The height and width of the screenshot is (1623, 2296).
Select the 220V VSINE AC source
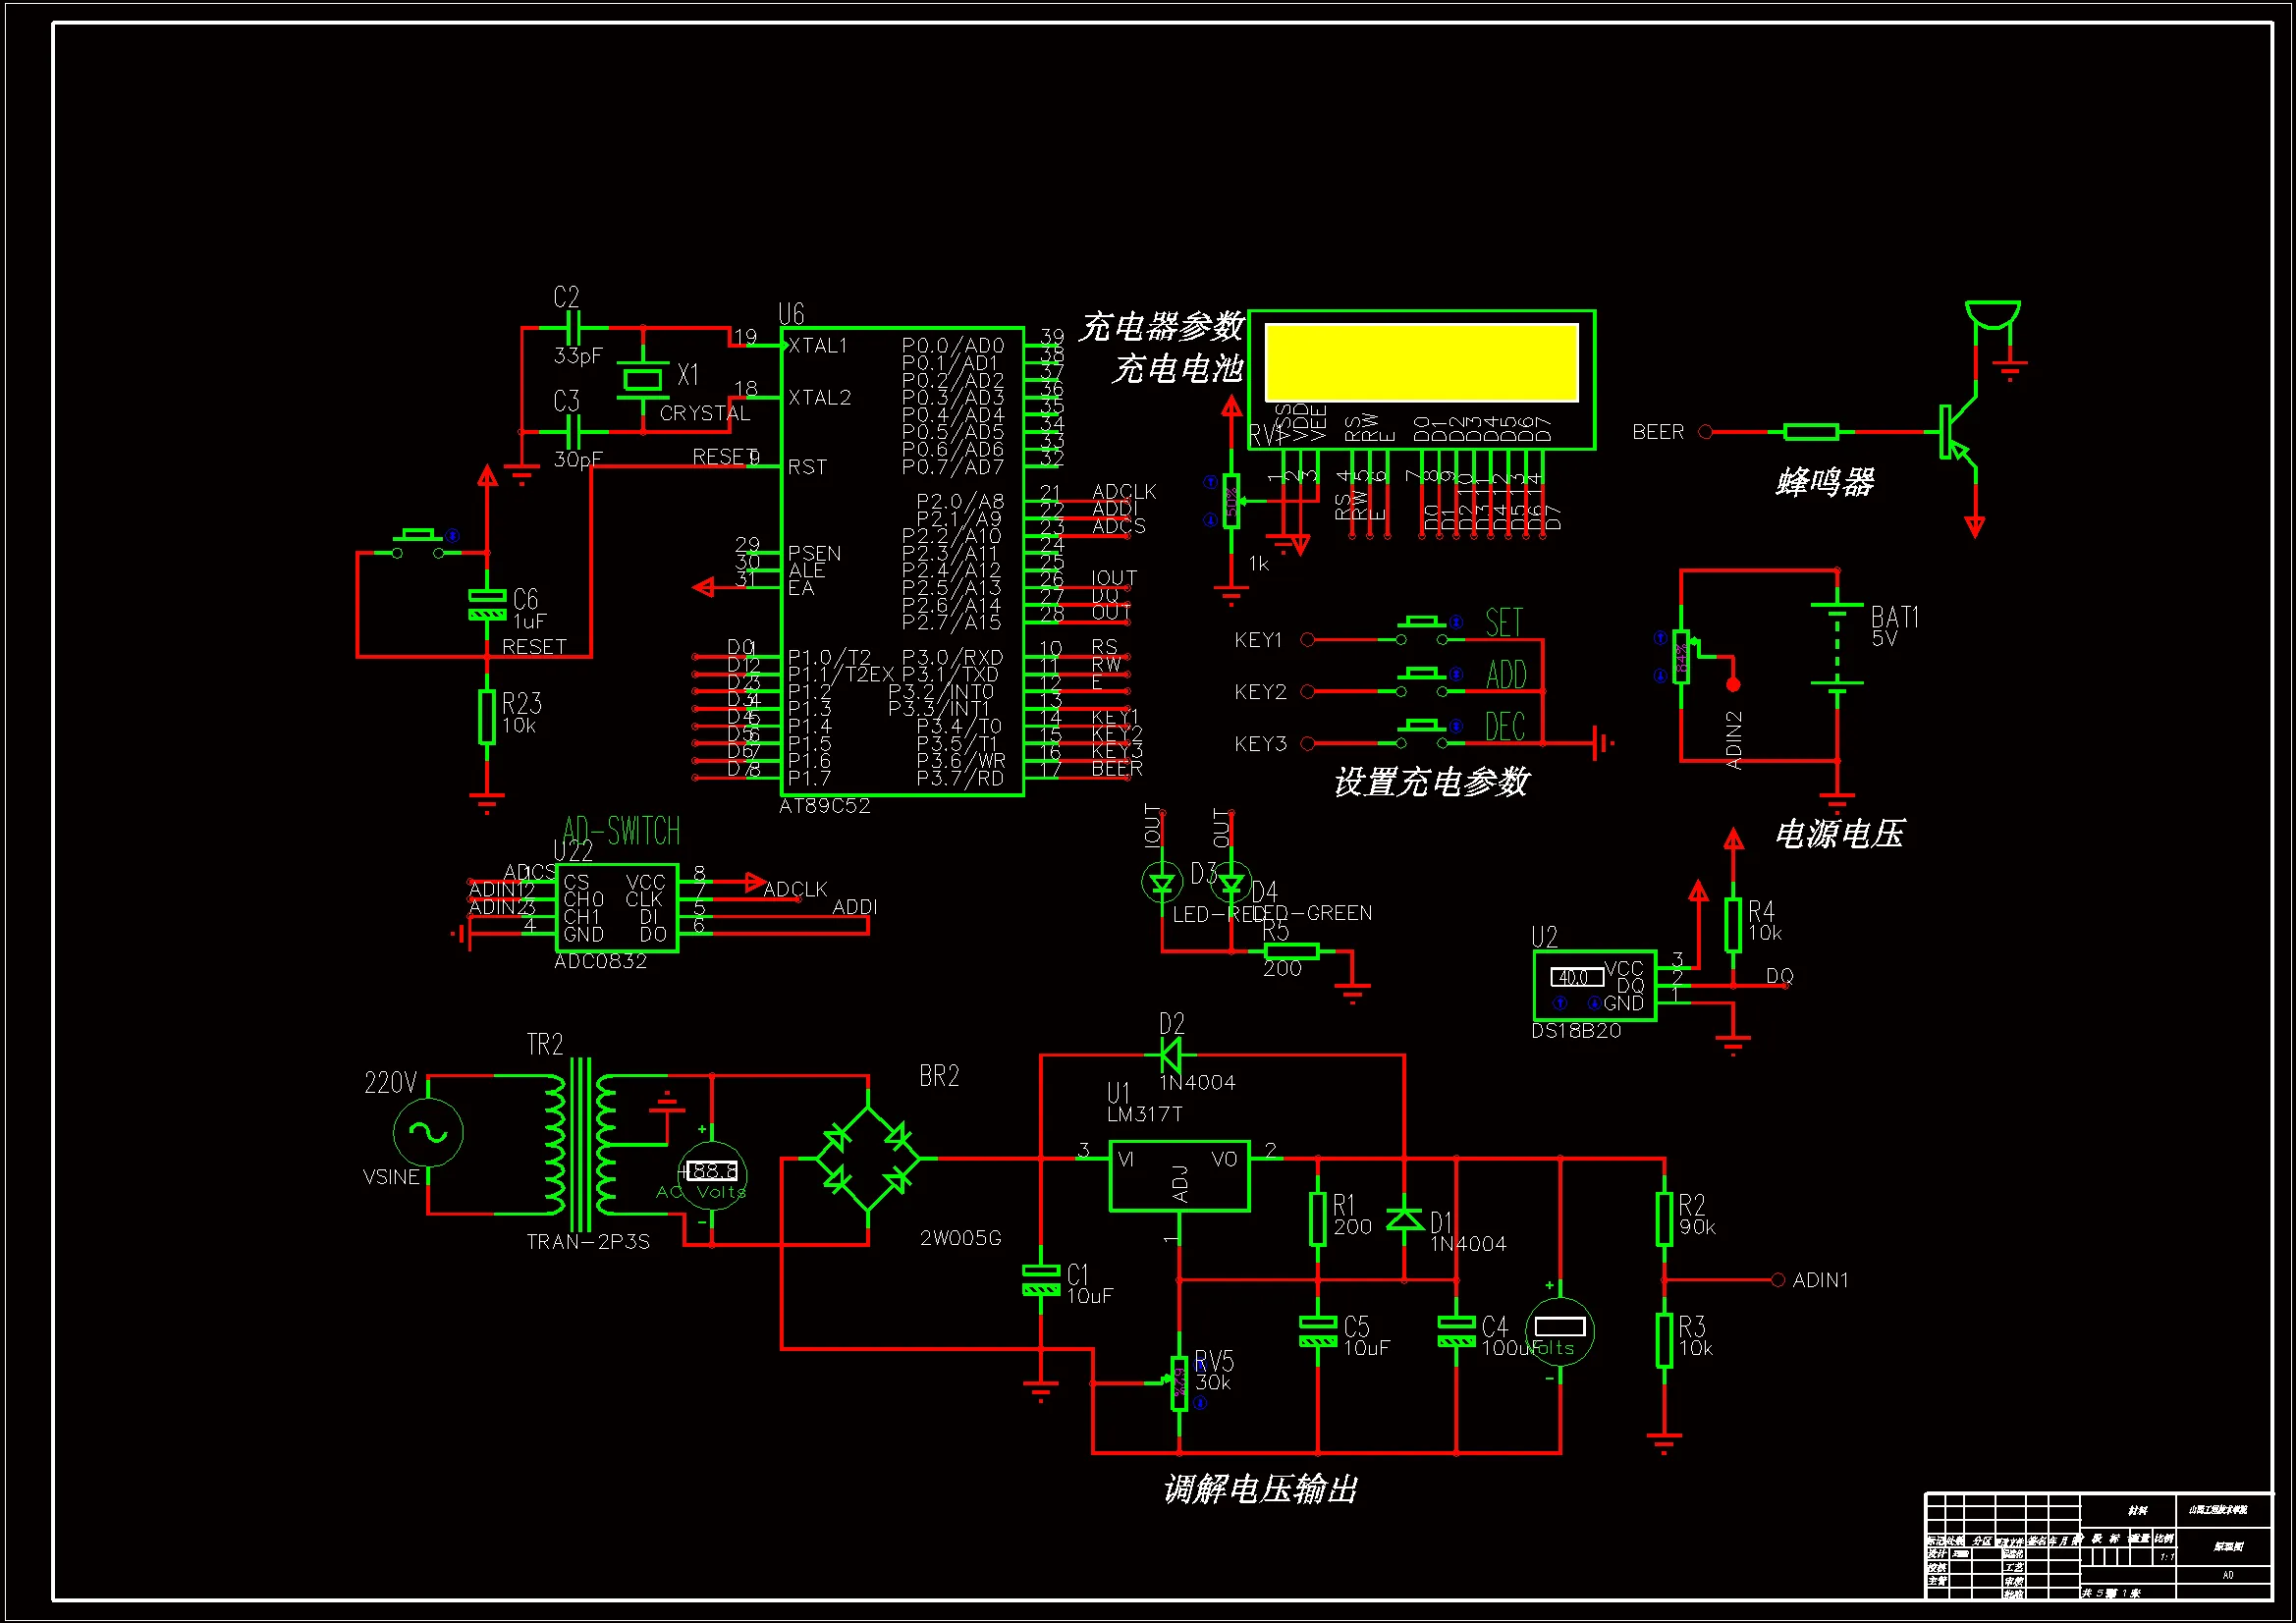pos(428,1133)
